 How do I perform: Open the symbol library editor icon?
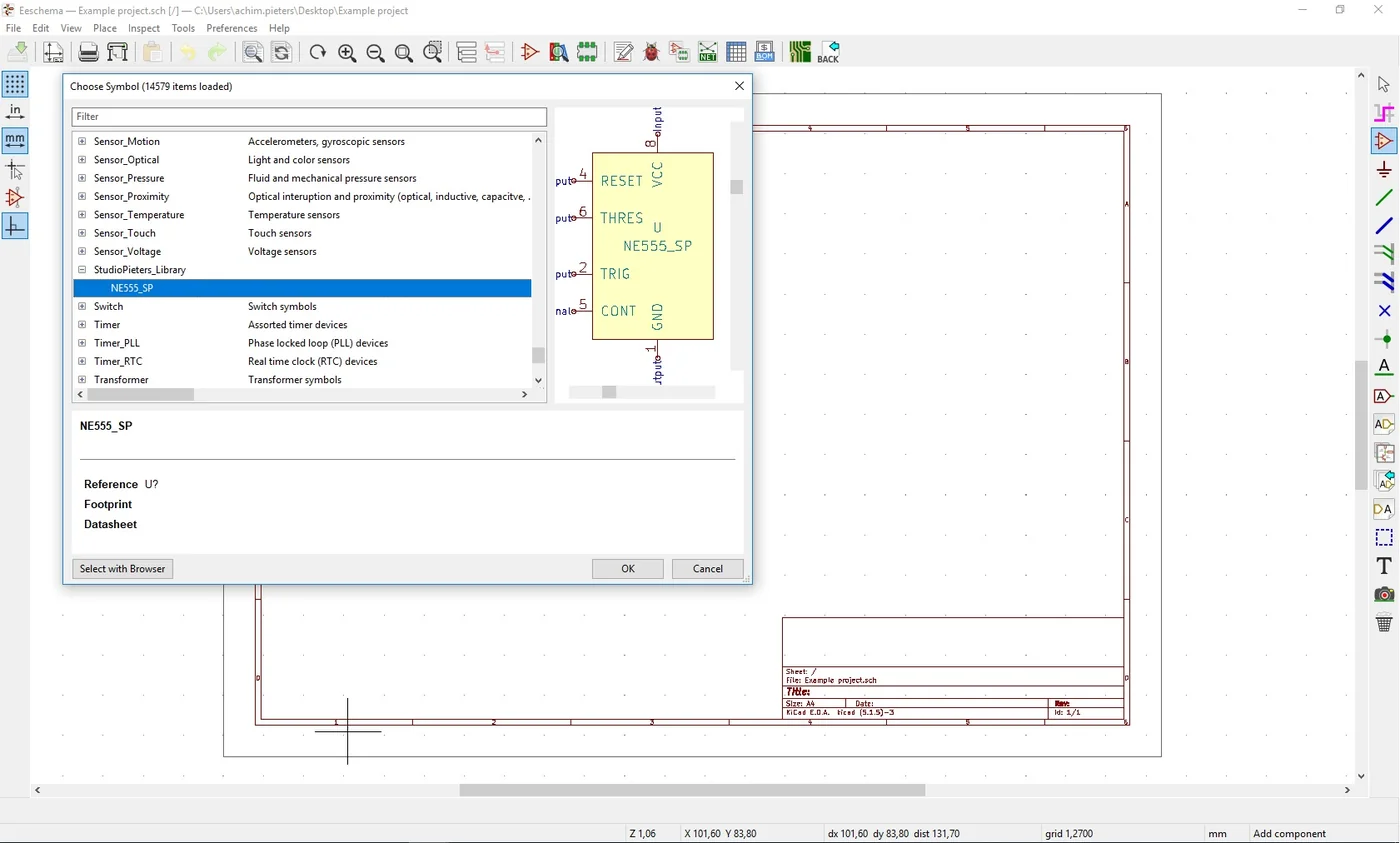[x=530, y=52]
